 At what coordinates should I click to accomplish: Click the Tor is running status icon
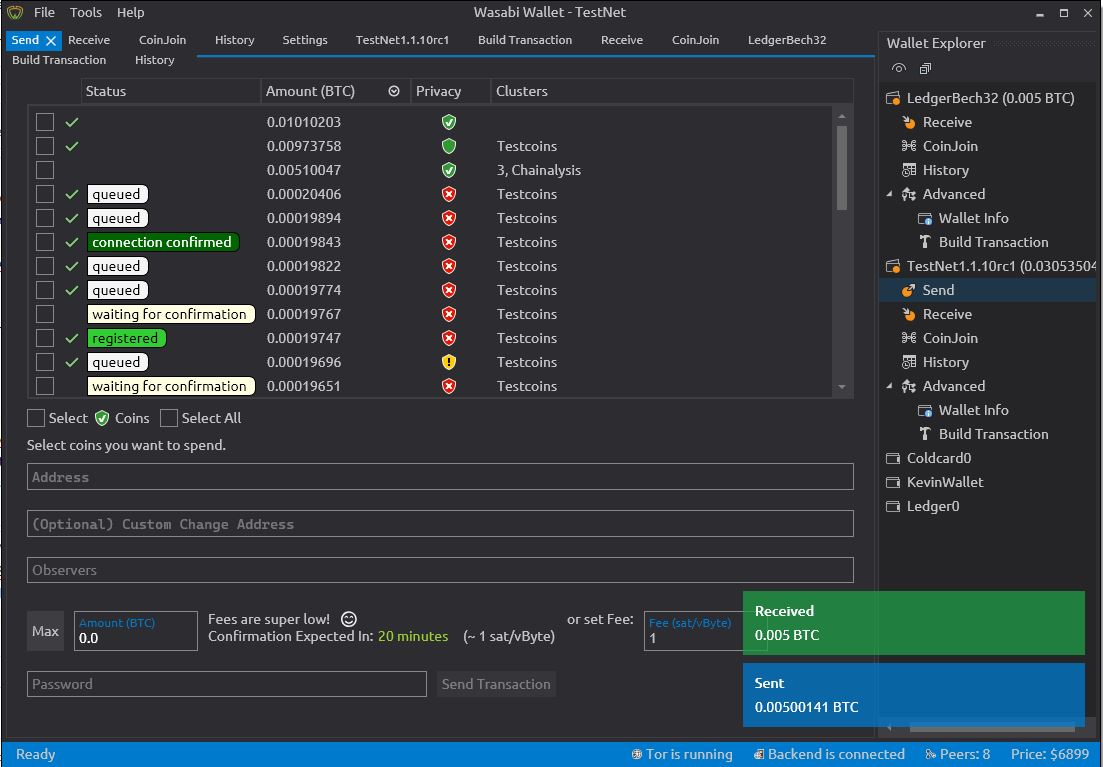click(637, 754)
